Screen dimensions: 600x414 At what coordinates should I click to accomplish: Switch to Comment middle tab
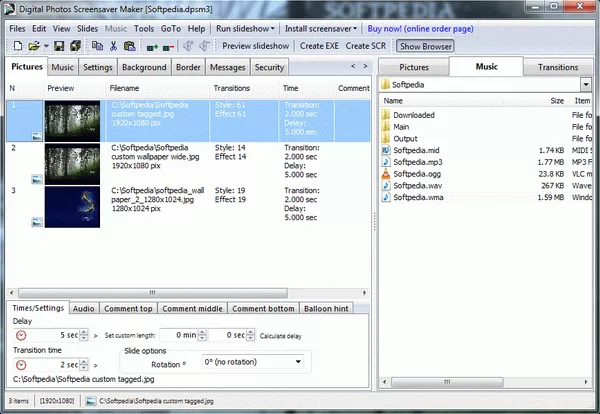[192, 308]
